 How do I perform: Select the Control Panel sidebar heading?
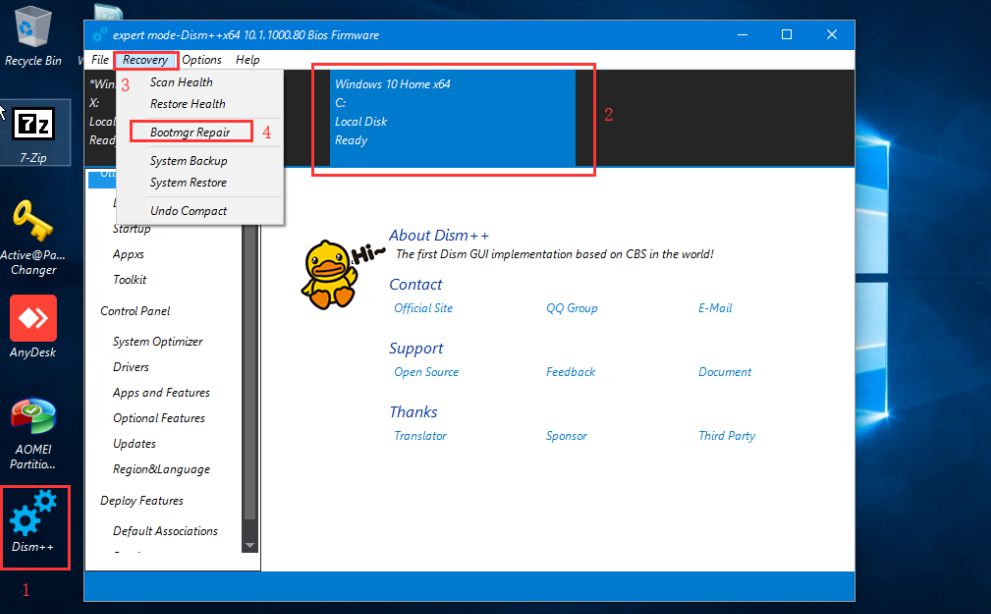pyautogui.click(x=135, y=311)
